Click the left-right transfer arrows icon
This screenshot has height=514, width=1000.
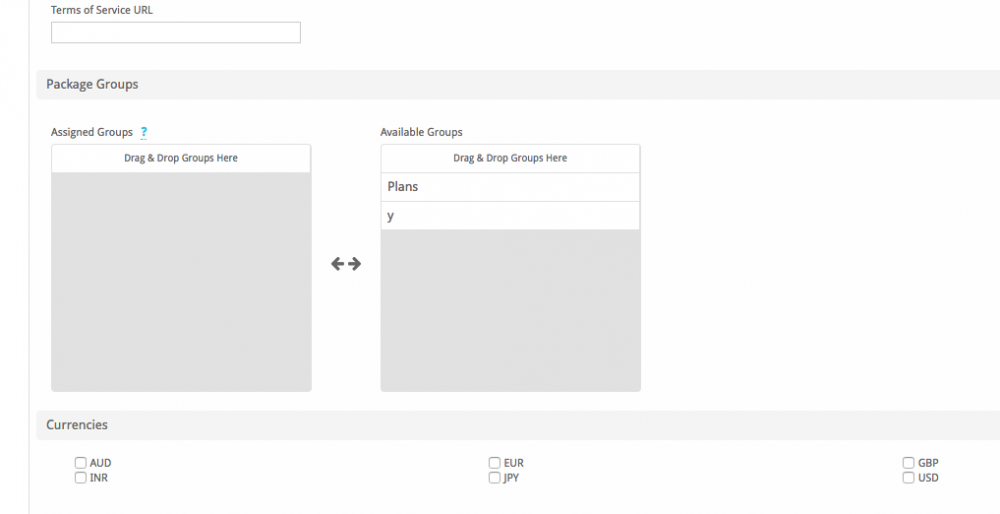click(346, 263)
